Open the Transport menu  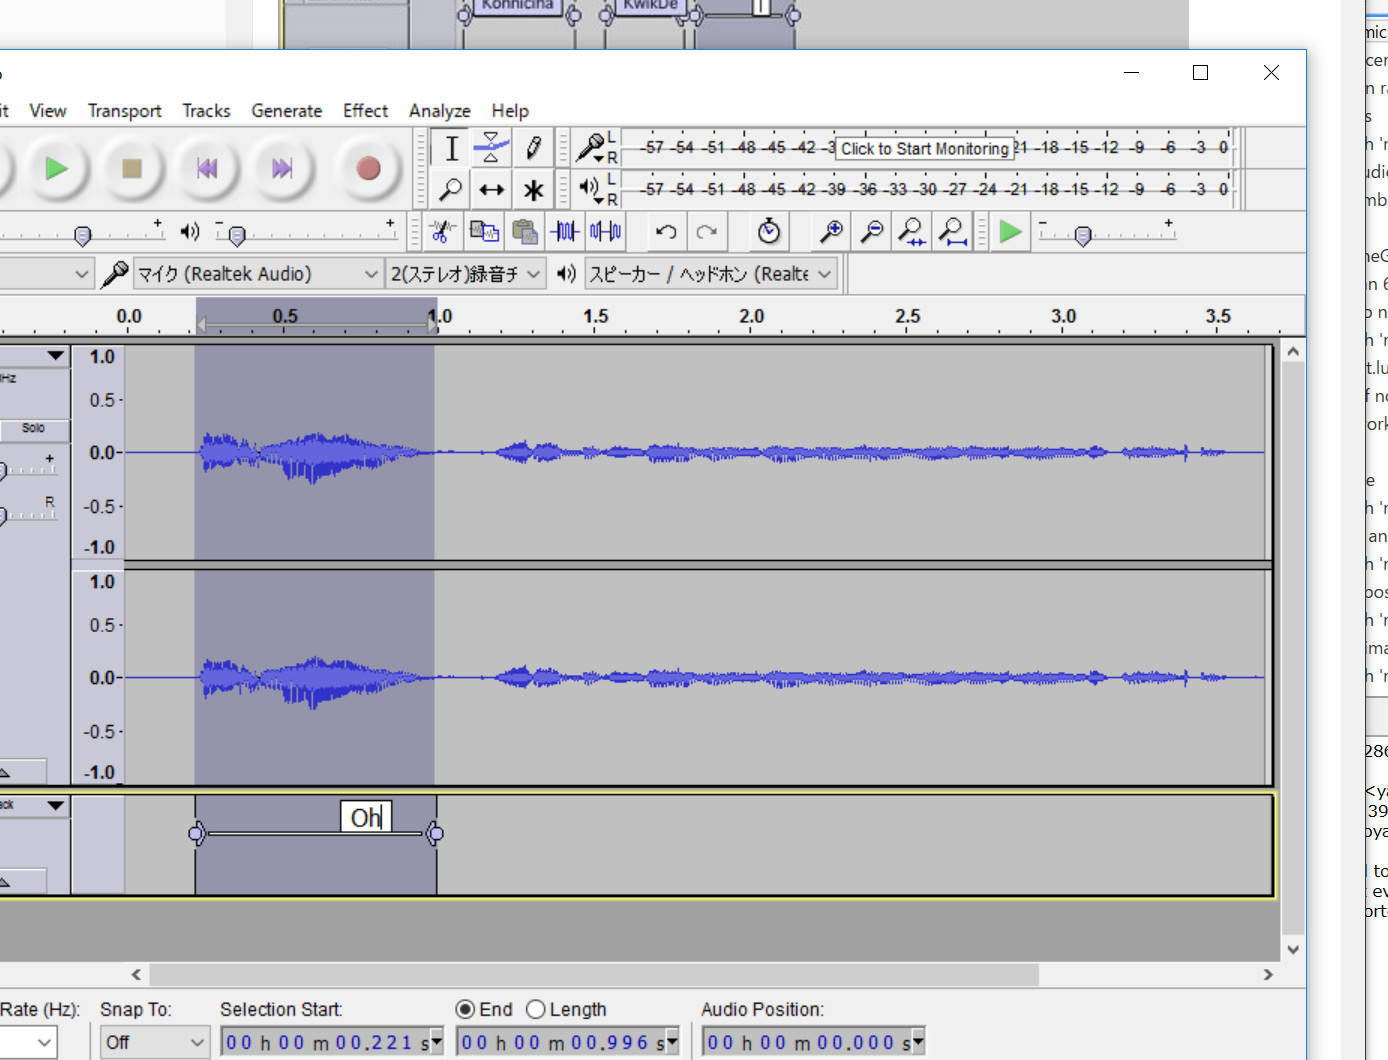[x=124, y=111]
